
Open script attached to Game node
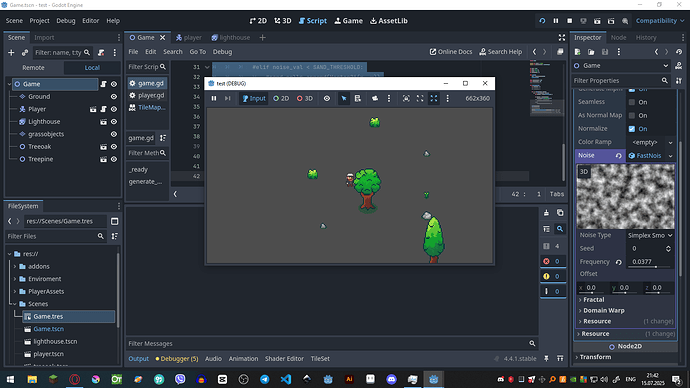(103, 84)
